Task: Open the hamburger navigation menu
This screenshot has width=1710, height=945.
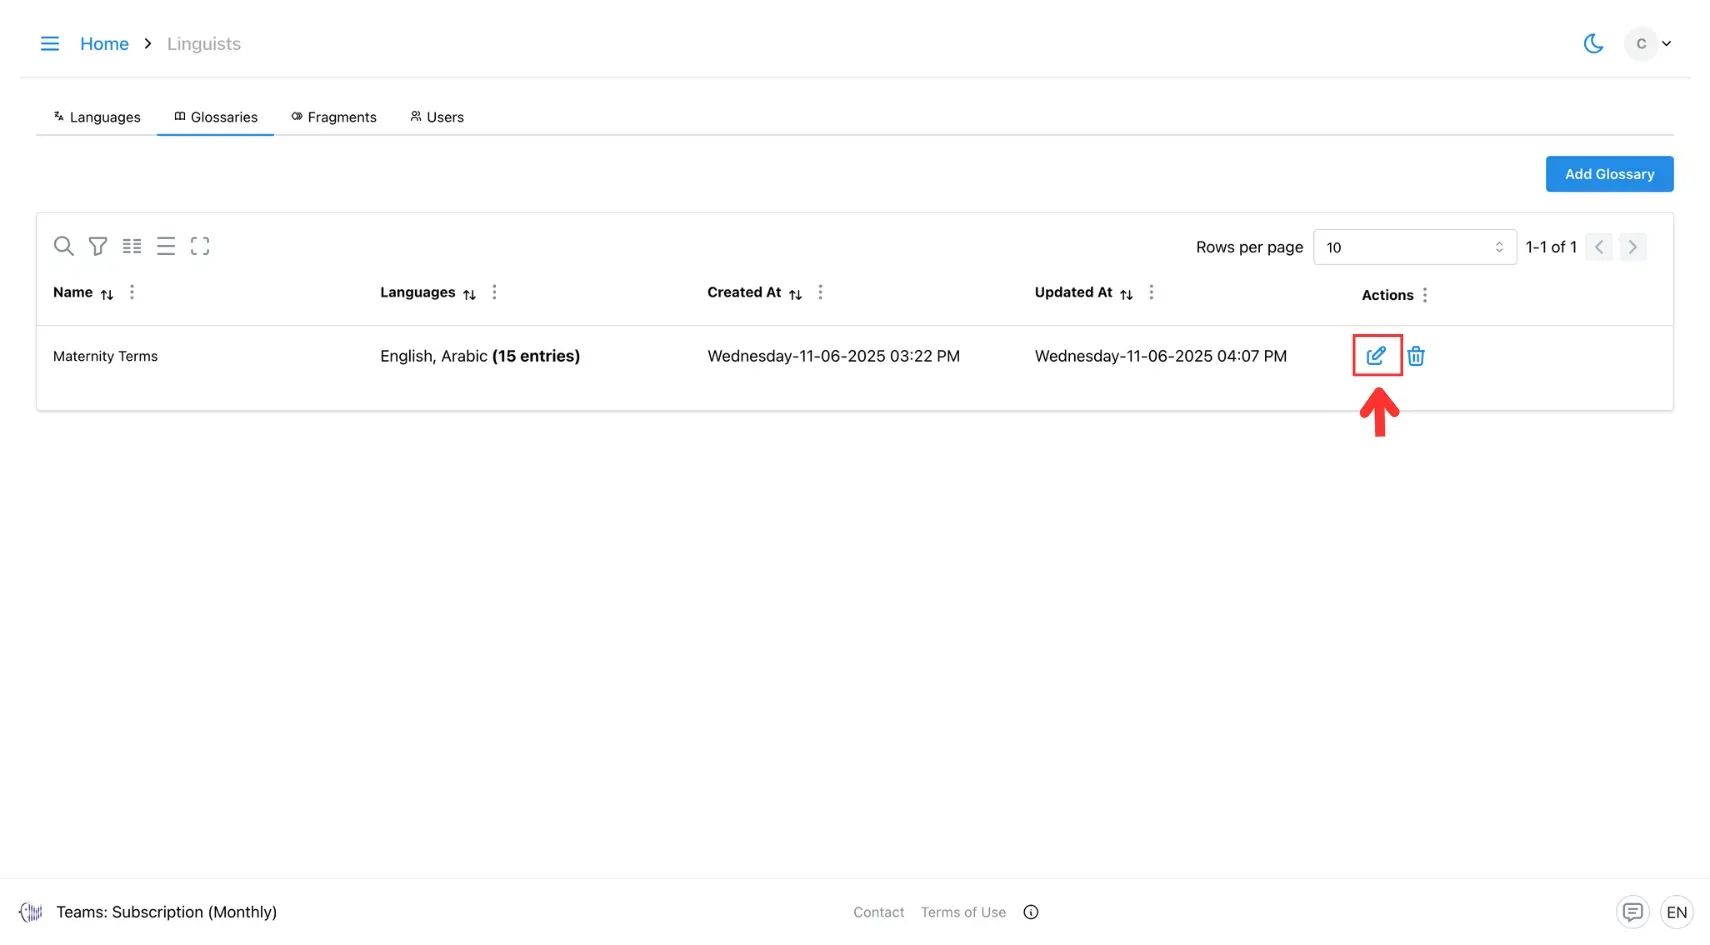Action: coord(49,44)
